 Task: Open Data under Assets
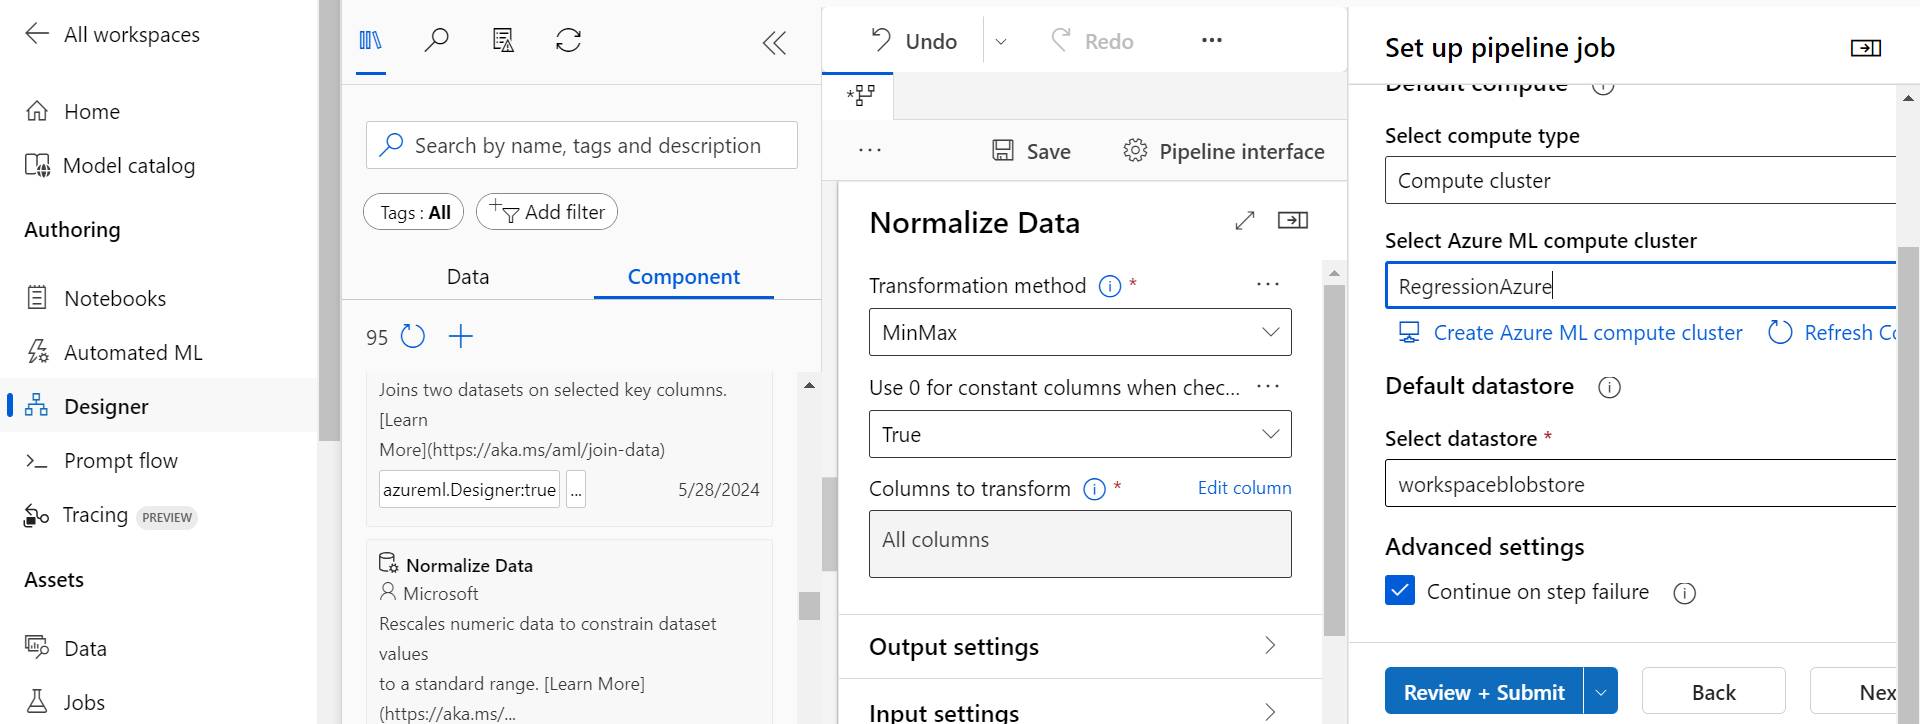tap(65, 648)
